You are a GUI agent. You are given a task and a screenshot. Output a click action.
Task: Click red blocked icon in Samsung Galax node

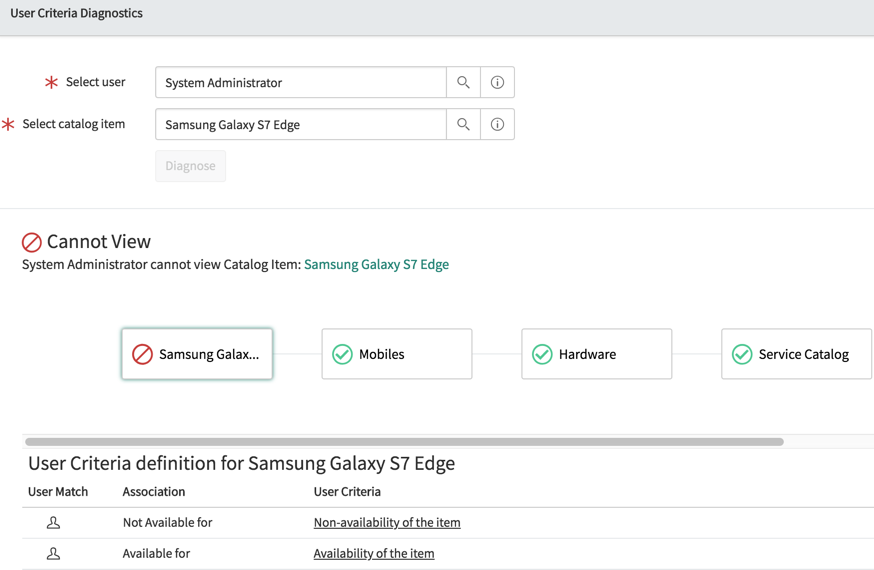(x=142, y=354)
